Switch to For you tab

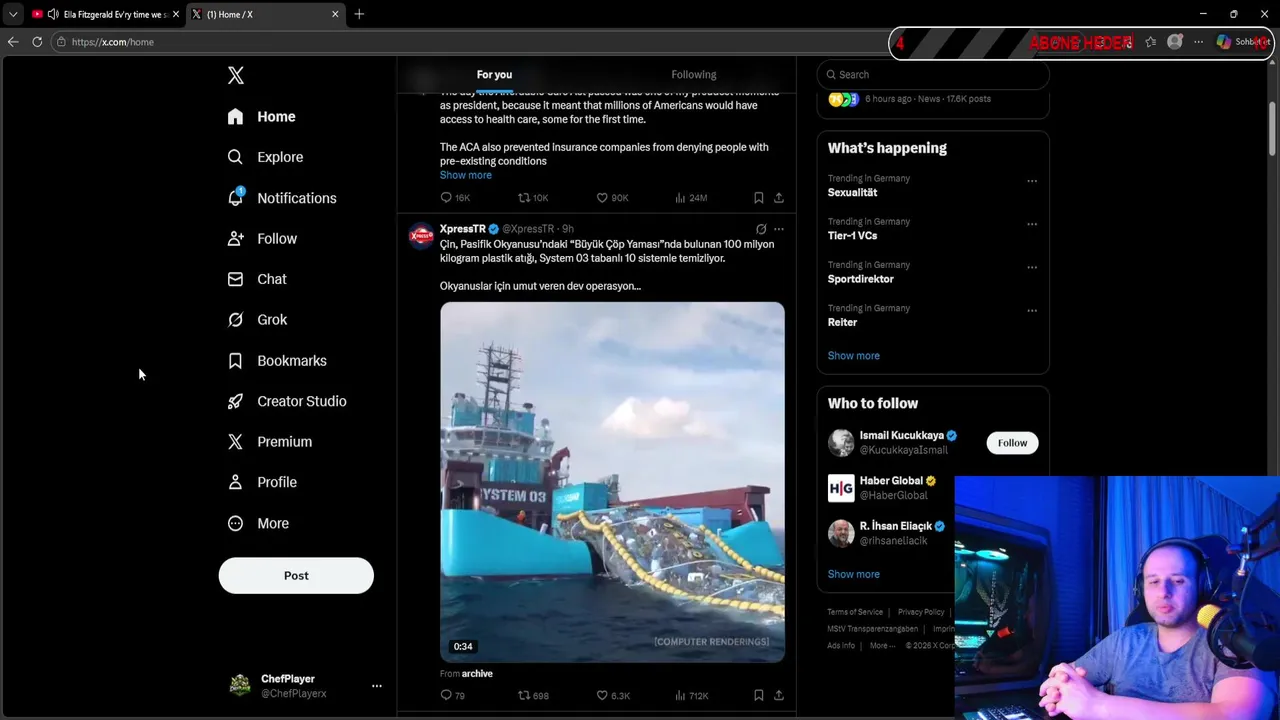[x=494, y=75]
